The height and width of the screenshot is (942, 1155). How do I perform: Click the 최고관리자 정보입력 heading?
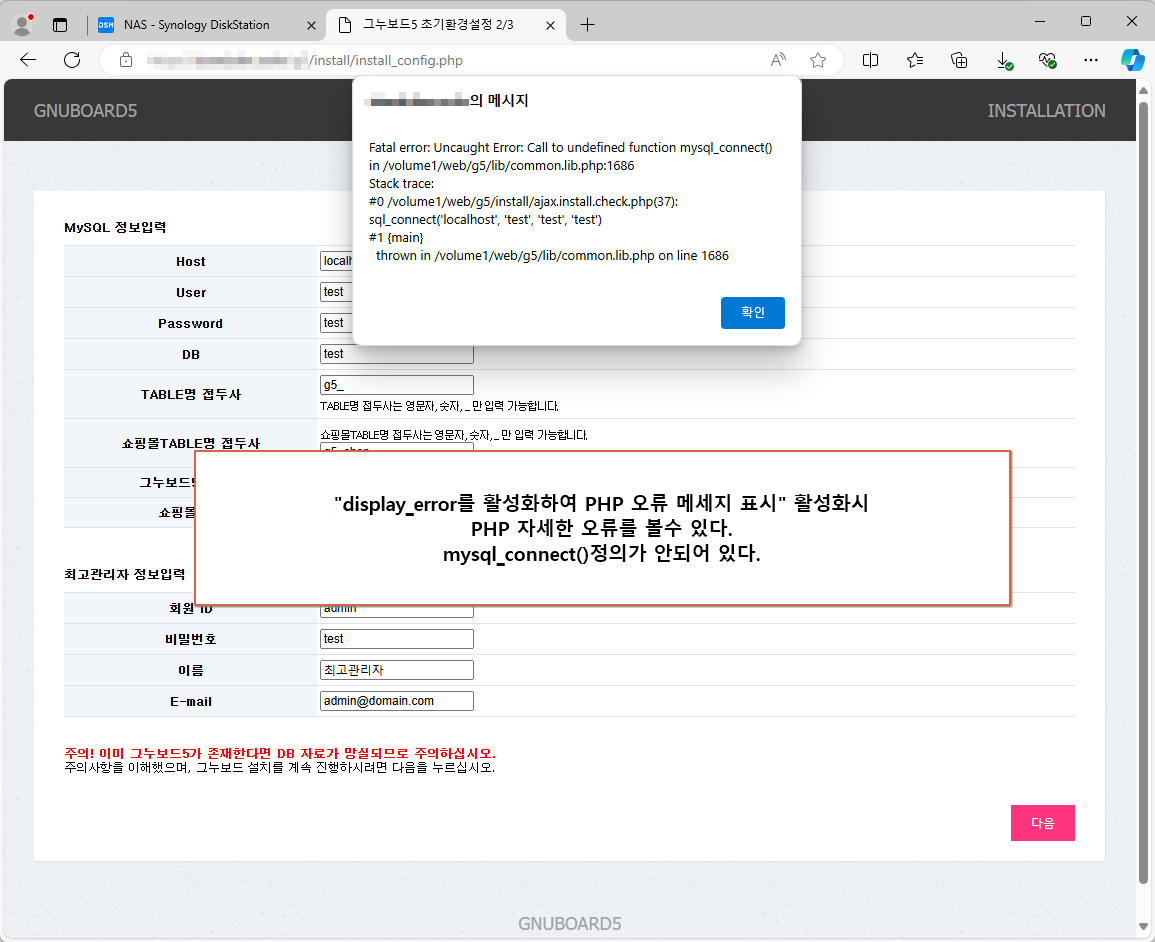click(x=124, y=574)
